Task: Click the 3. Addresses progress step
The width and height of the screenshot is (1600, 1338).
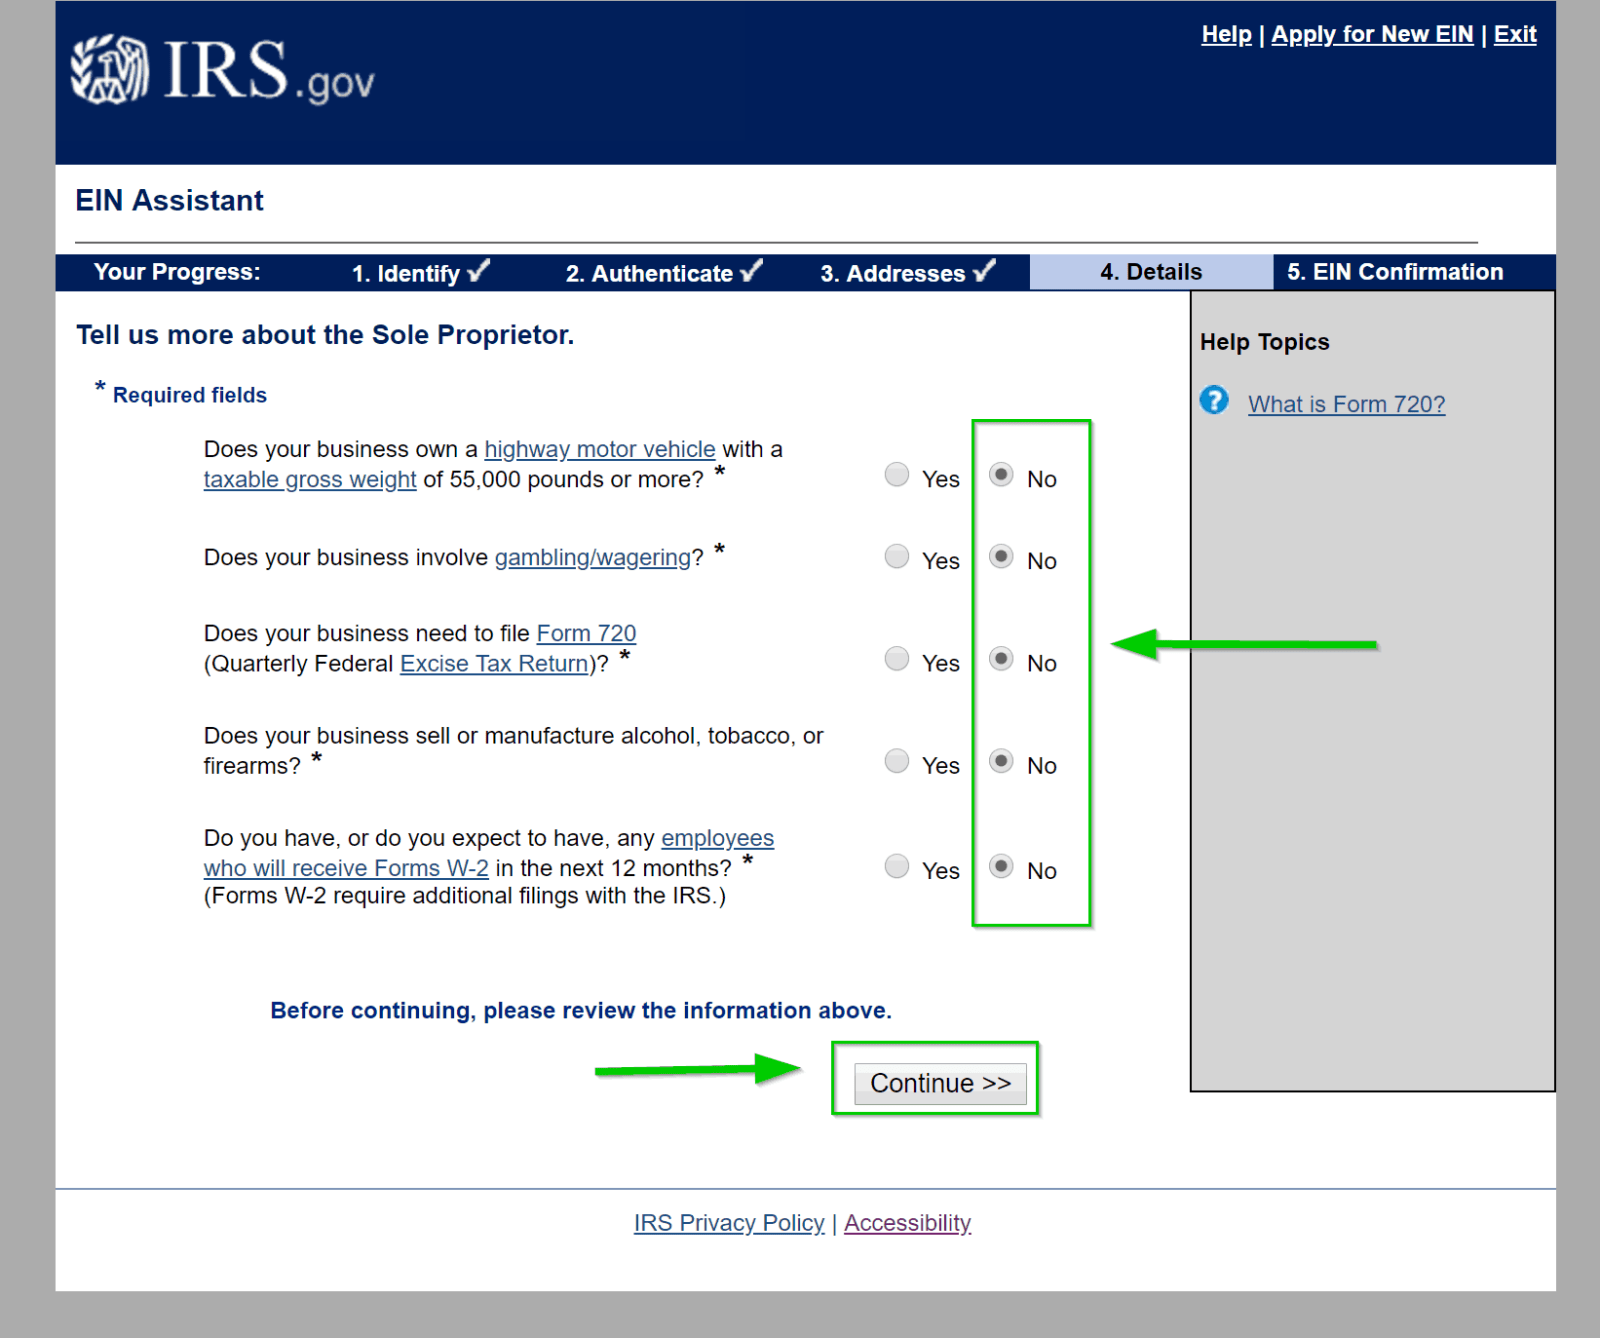Action: (x=907, y=272)
